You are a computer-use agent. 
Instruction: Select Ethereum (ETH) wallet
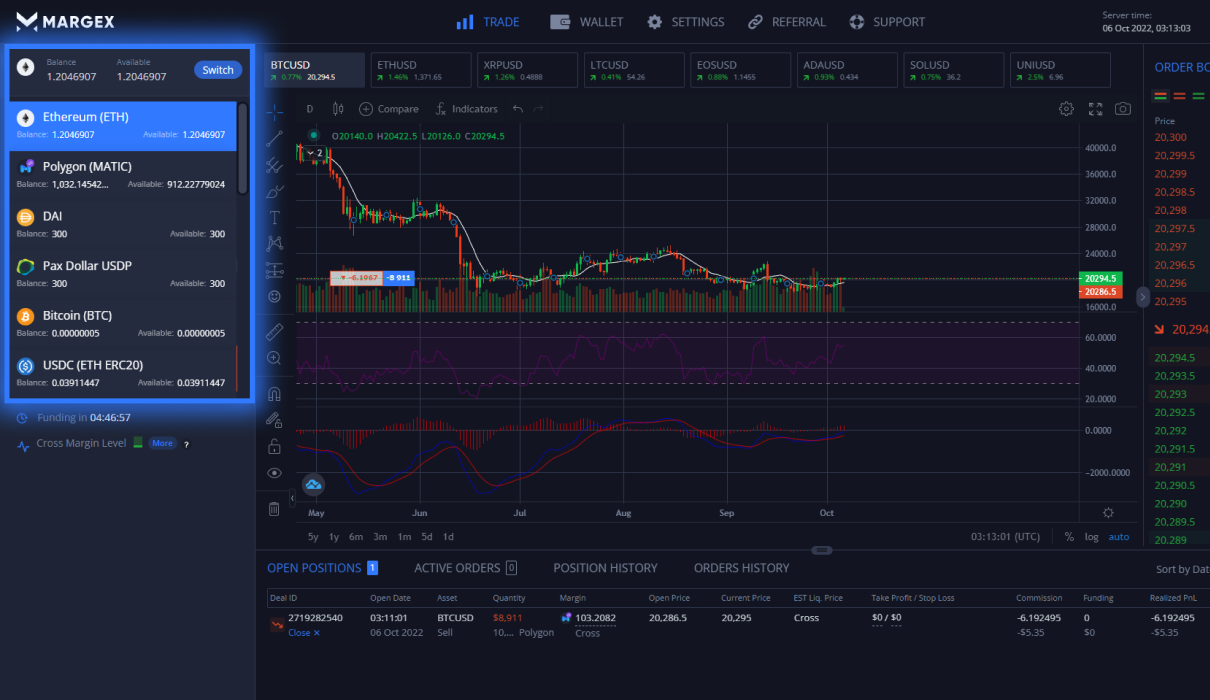122,125
